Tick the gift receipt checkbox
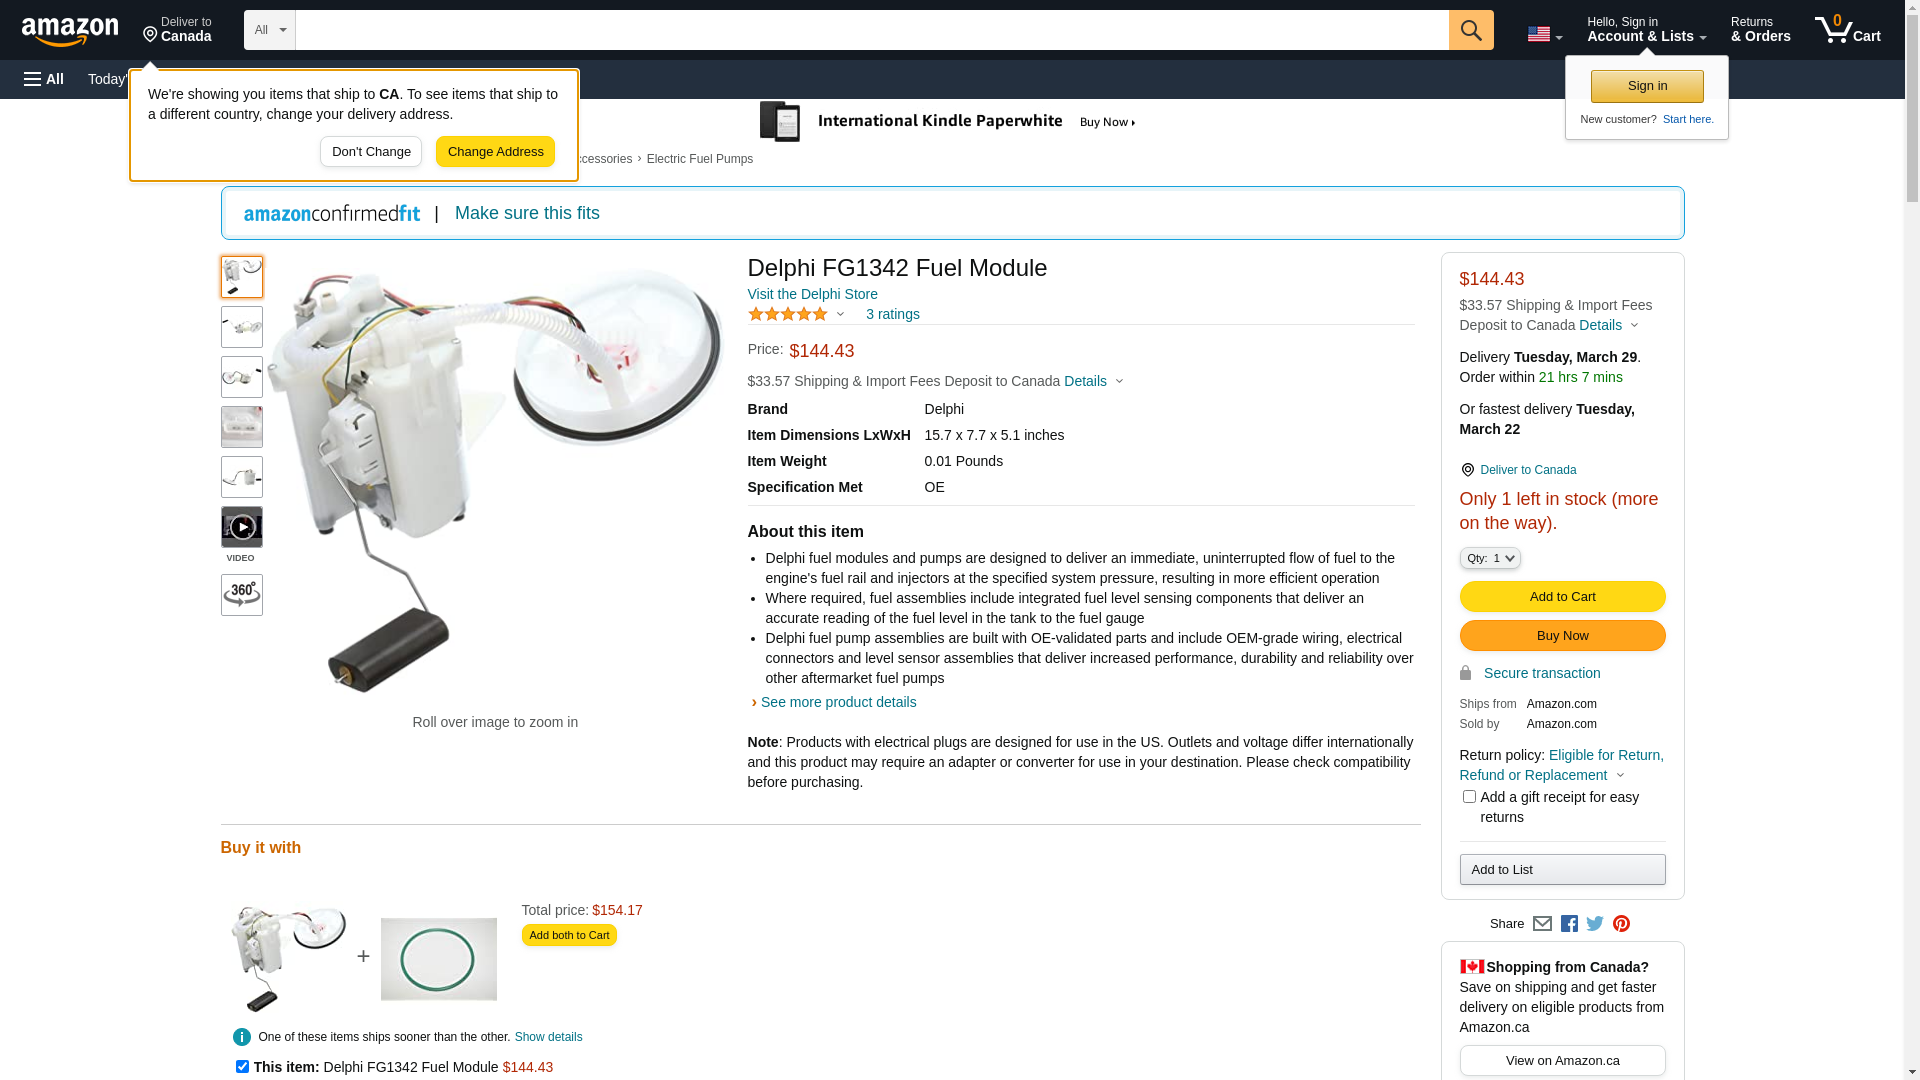1920x1080 pixels. [1469, 797]
